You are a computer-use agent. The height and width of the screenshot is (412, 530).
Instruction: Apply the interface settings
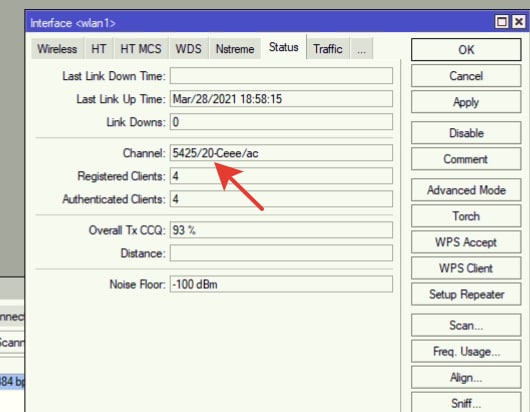tap(466, 102)
